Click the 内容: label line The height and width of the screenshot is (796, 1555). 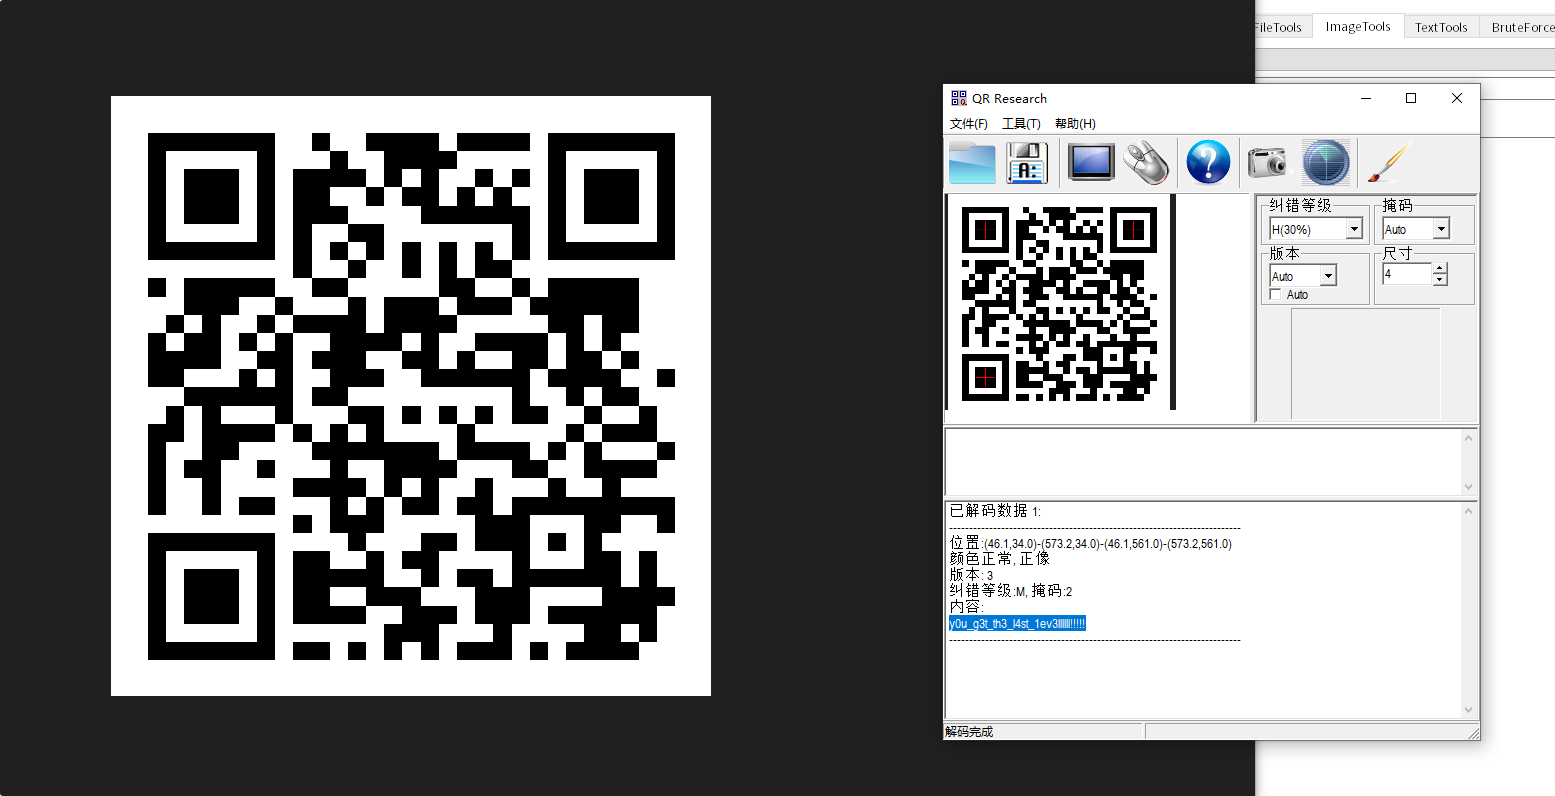pyautogui.click(x=966, y=607)
